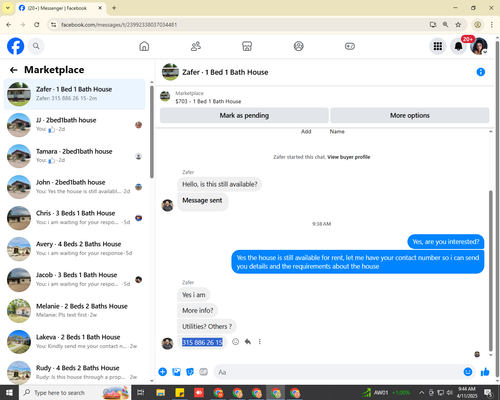The height and width of the screenshot is (400, 500).
Task: Bookmark this page with the star
Action: coord(458,25)
